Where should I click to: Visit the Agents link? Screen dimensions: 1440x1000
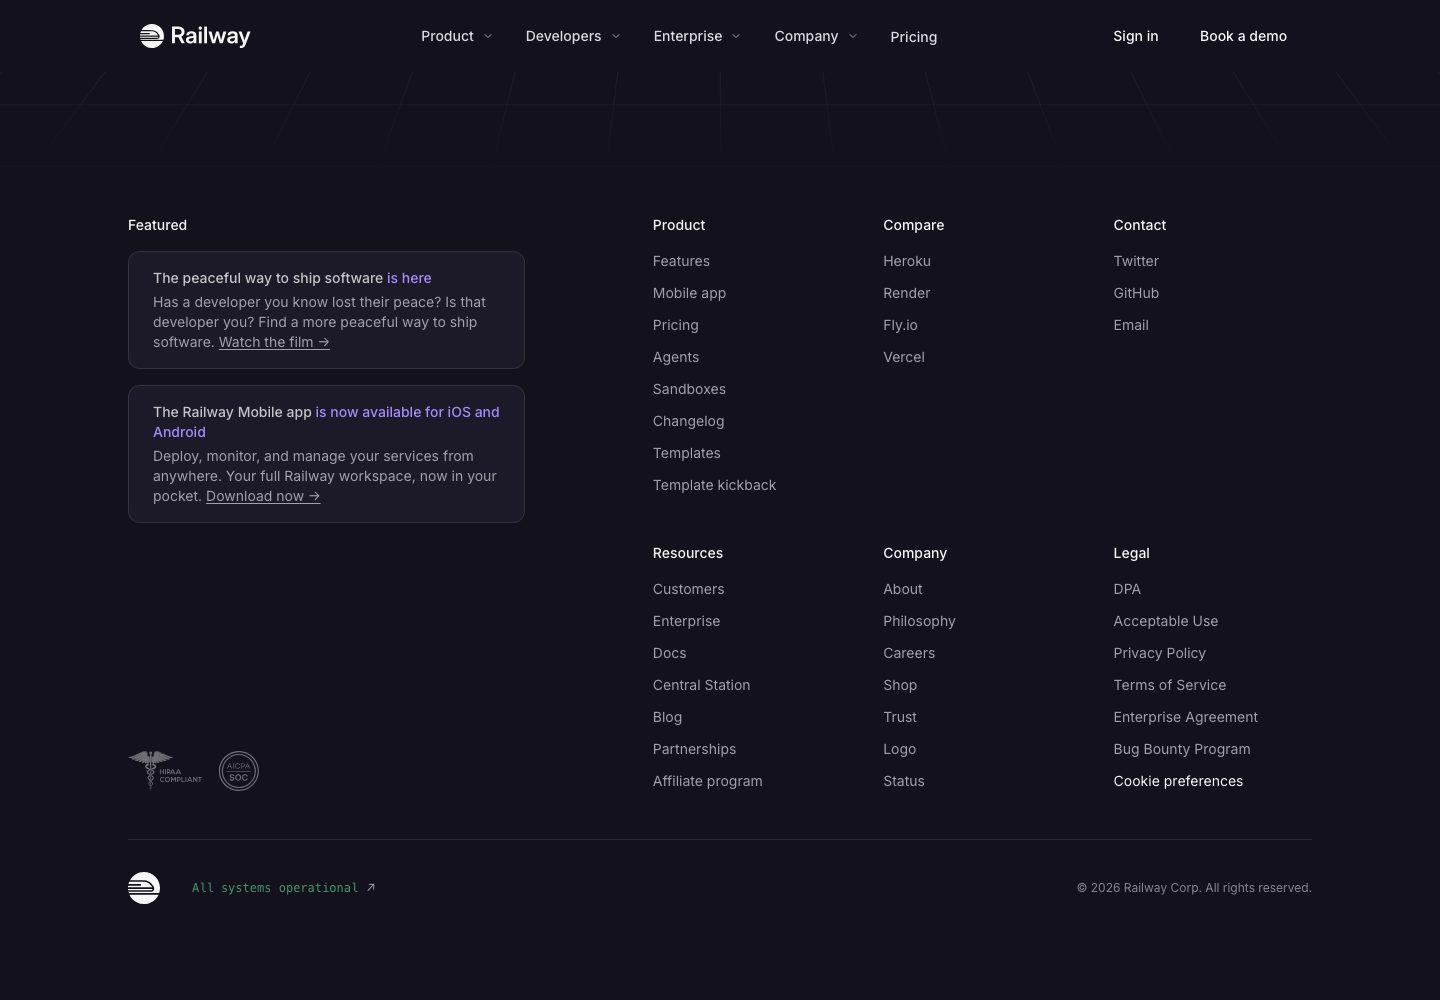(676, 357)
